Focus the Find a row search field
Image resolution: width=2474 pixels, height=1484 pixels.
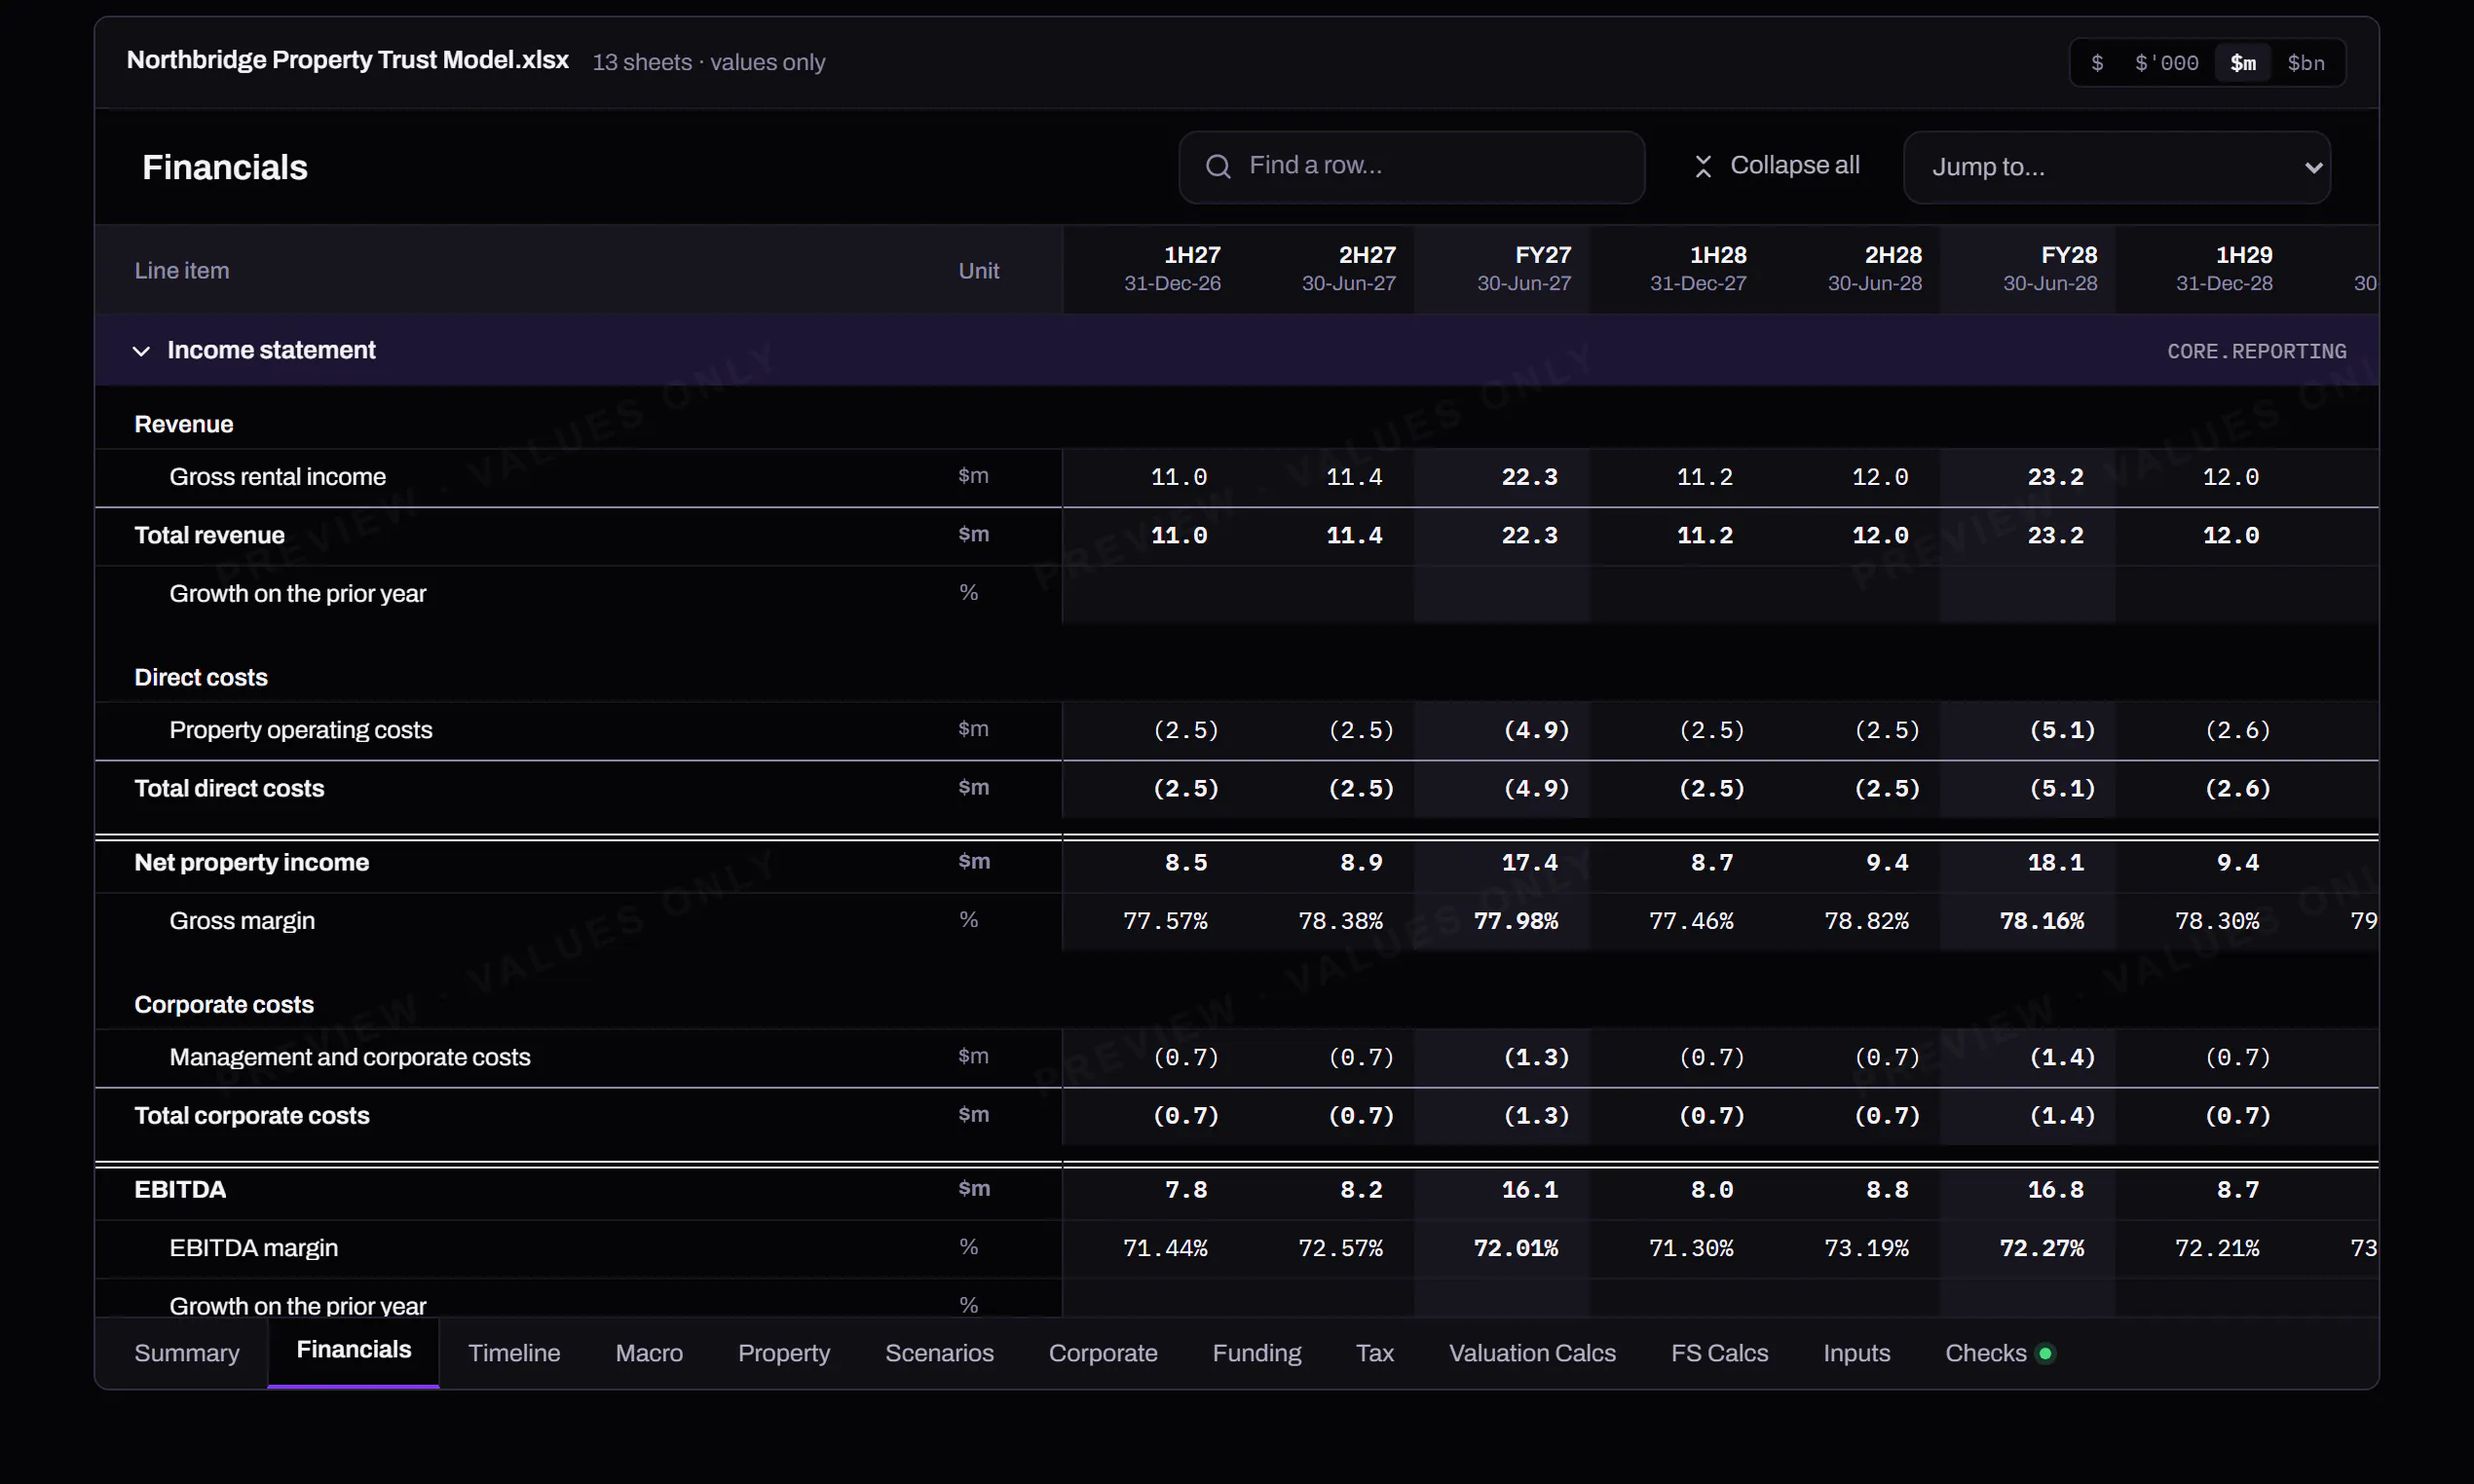tap(1411, 167)
